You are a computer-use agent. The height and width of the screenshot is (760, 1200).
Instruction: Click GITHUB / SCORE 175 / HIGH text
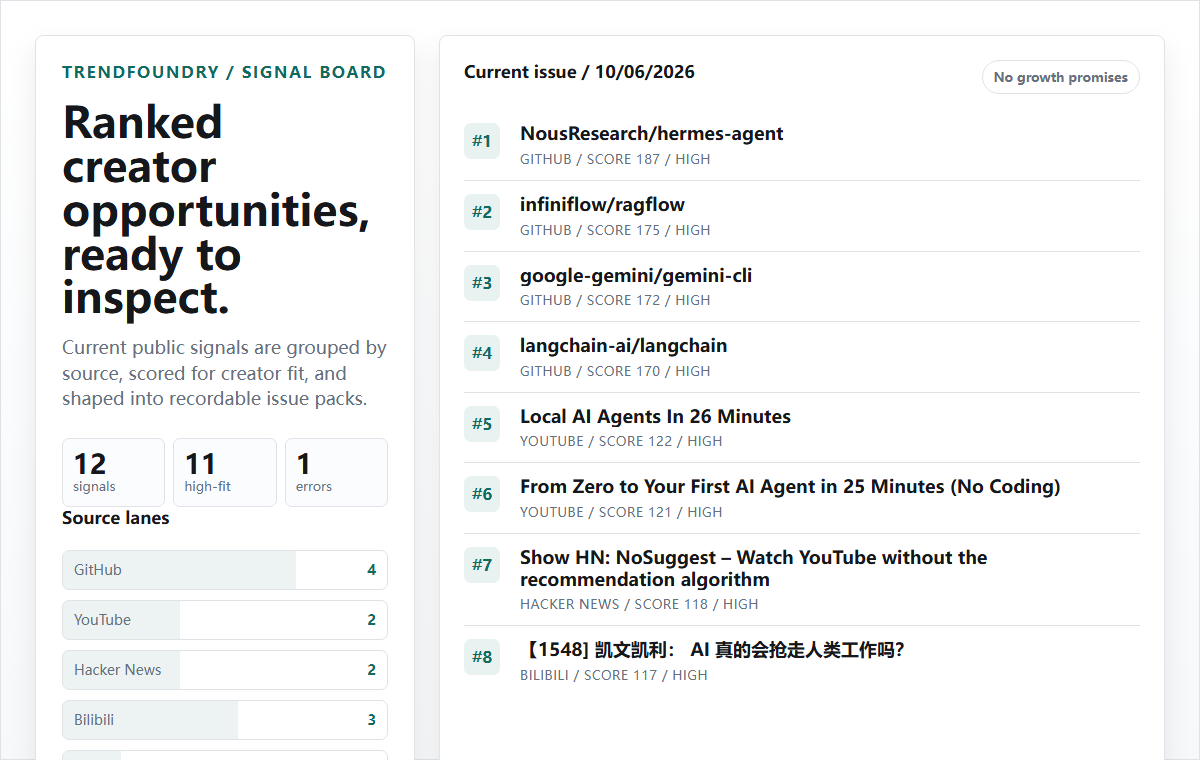point(615,230)
